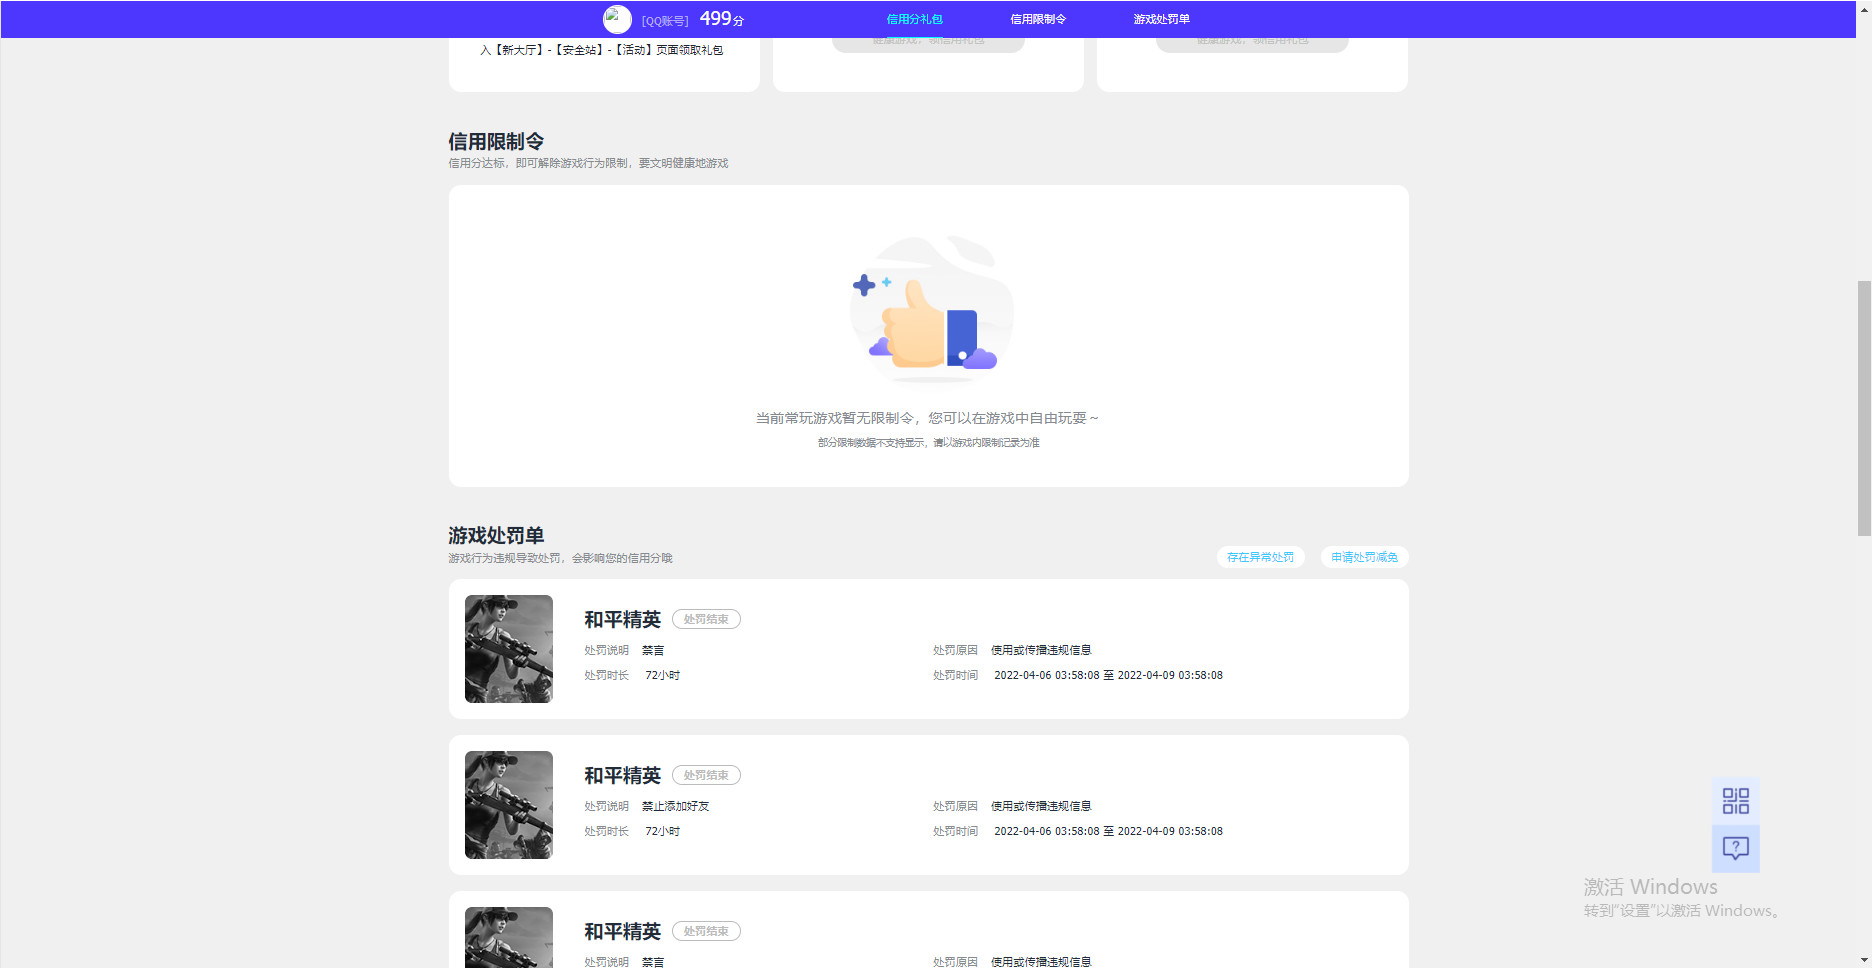1872x968 pixels.
Task: Click the [QQ账号] label in header
Action: [665, 21]
